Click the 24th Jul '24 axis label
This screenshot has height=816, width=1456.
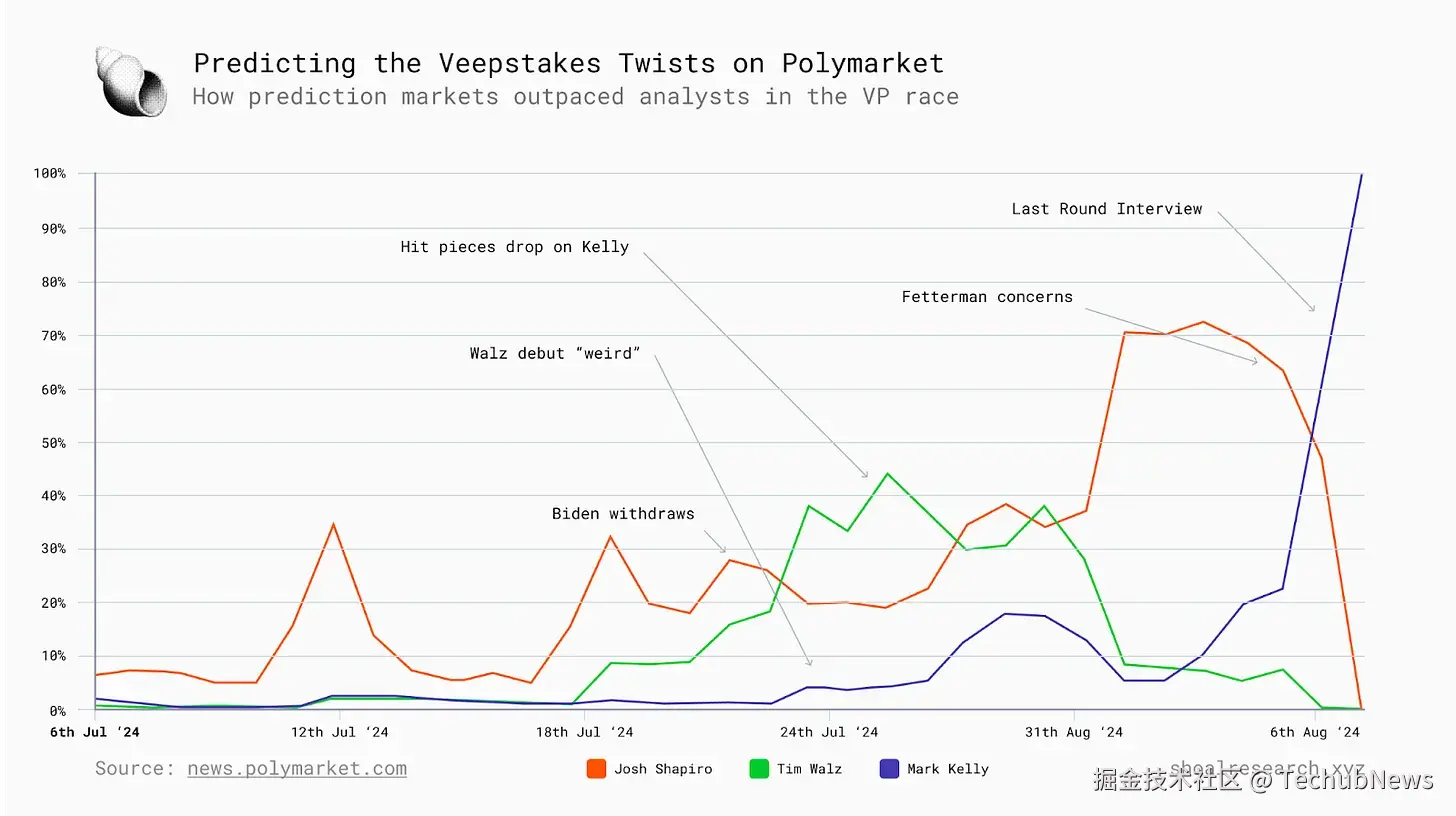click(x=830, y=732)
